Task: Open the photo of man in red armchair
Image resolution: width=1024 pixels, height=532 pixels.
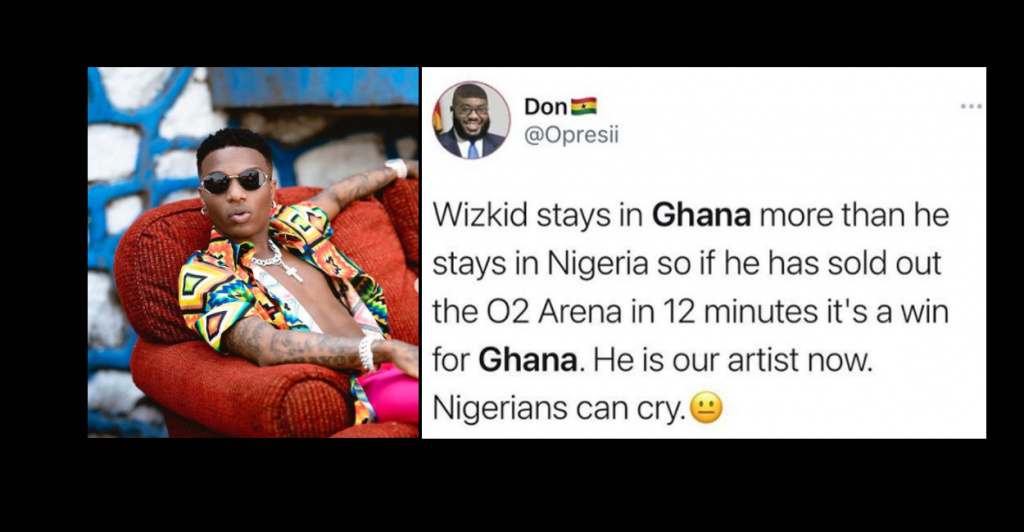Action: [x=253, y=252]
